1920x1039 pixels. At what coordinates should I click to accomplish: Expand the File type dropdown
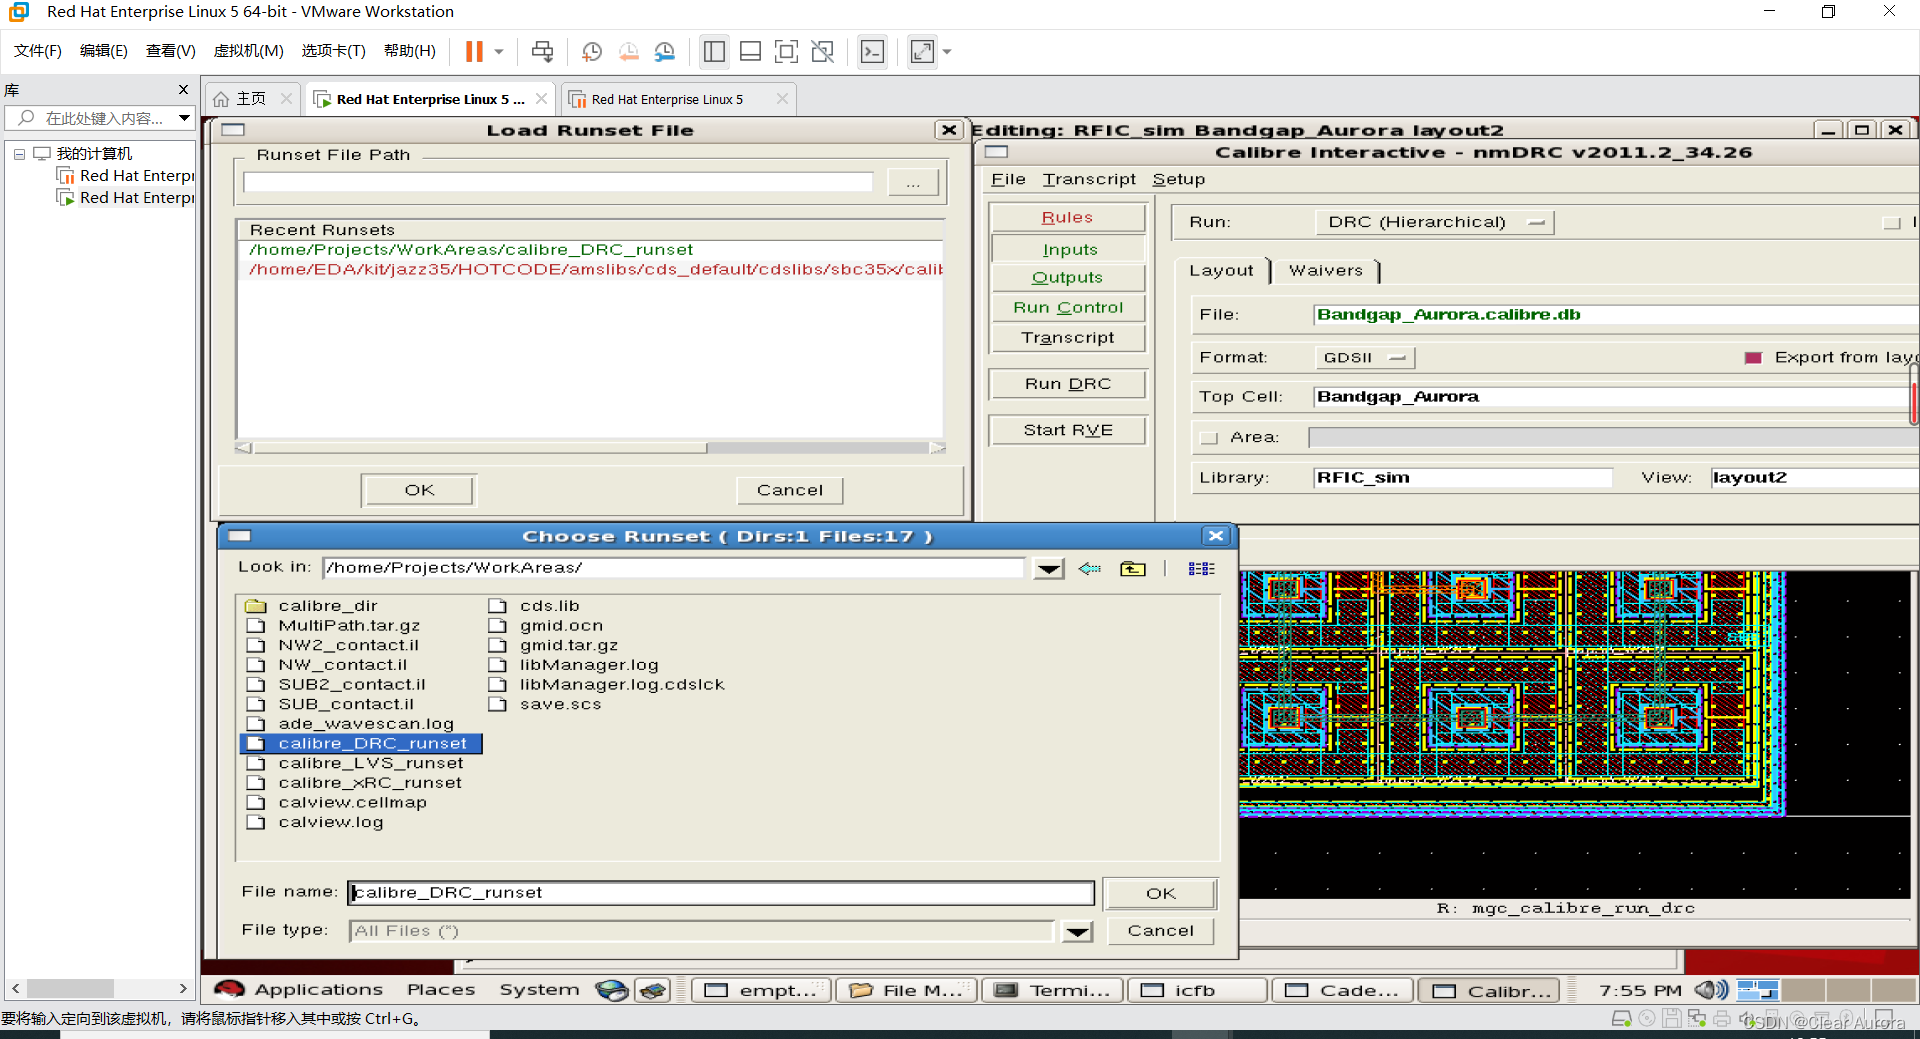click(1077, 932)
